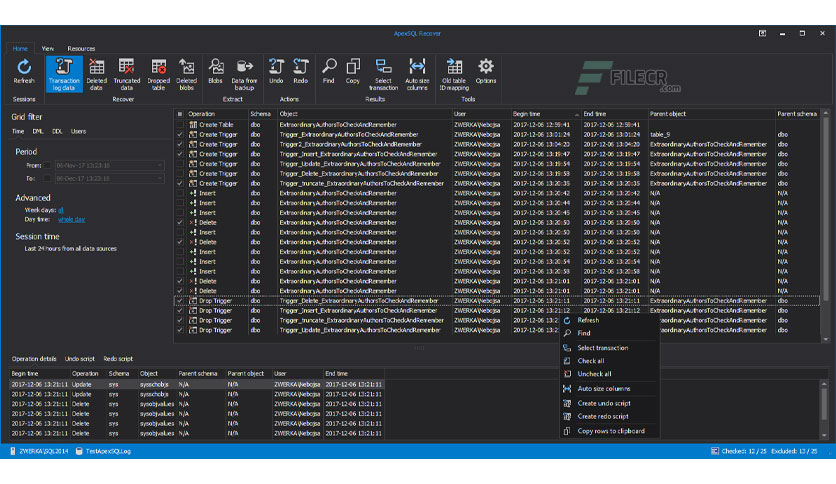The image size is (836, 484).
Task: Click the ZWERKA\SQL2014 server status icon
Action: point(13,451)
